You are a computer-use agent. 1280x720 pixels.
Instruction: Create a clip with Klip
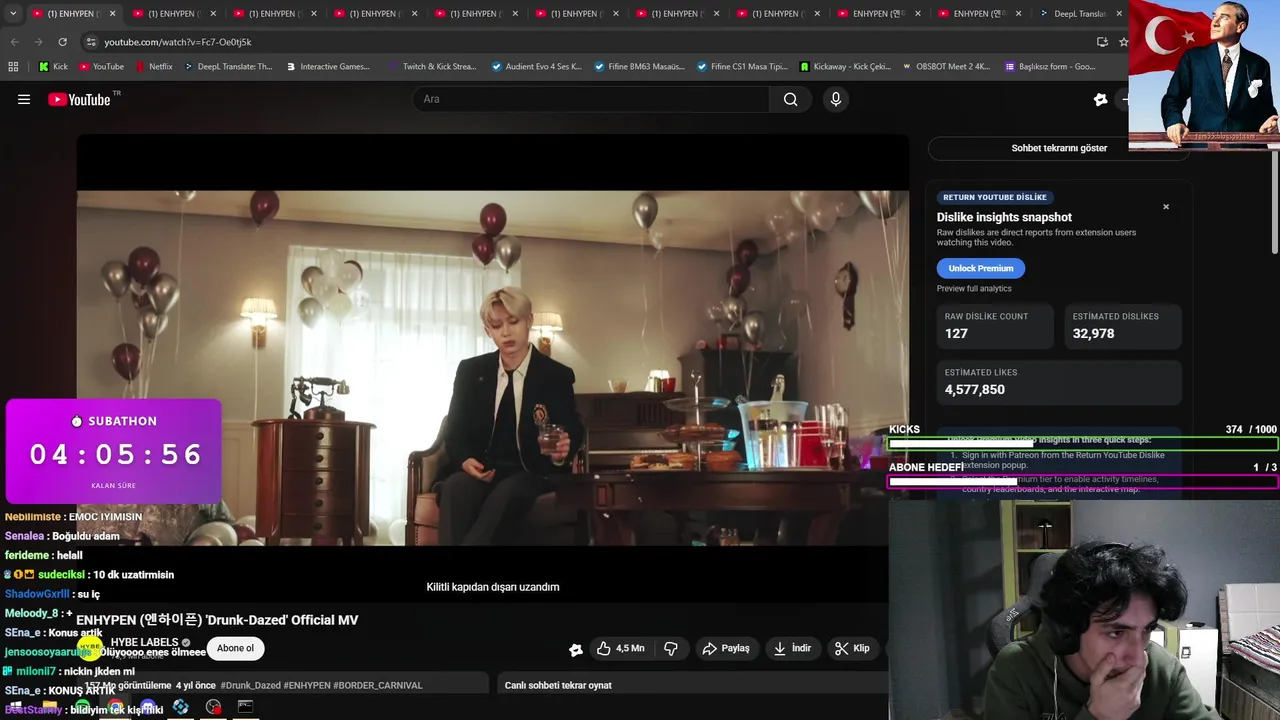853,648
